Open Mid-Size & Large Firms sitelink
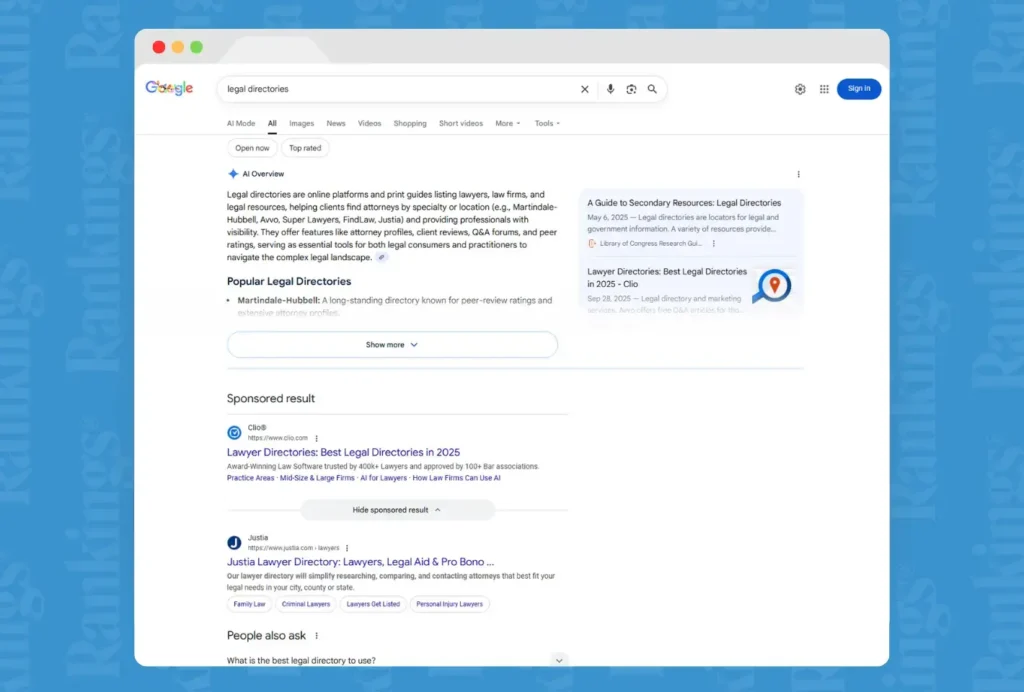Viewport: 1024px width, 692px height. [x=317, y=478]
